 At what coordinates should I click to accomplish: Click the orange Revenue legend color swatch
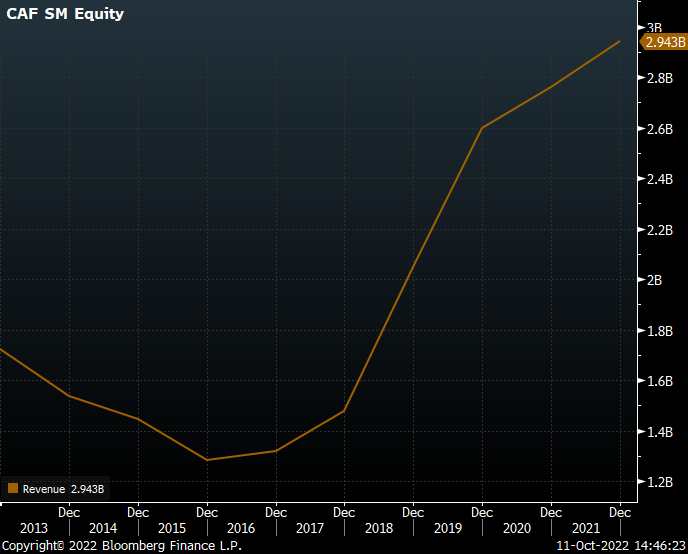(x=13, y=489)
